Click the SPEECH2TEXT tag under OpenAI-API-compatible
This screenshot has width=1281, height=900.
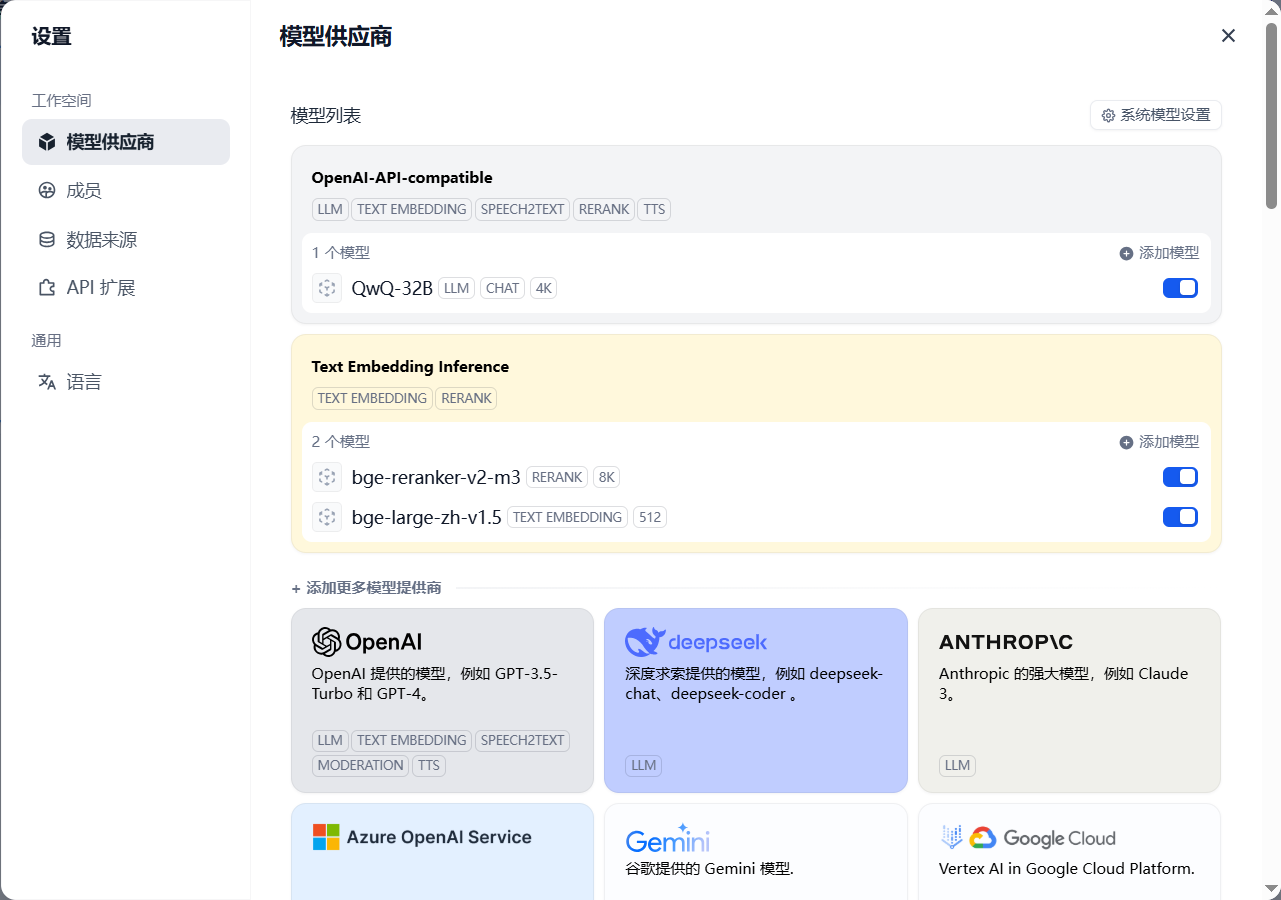pyautogui.click(x=522, y=209)
